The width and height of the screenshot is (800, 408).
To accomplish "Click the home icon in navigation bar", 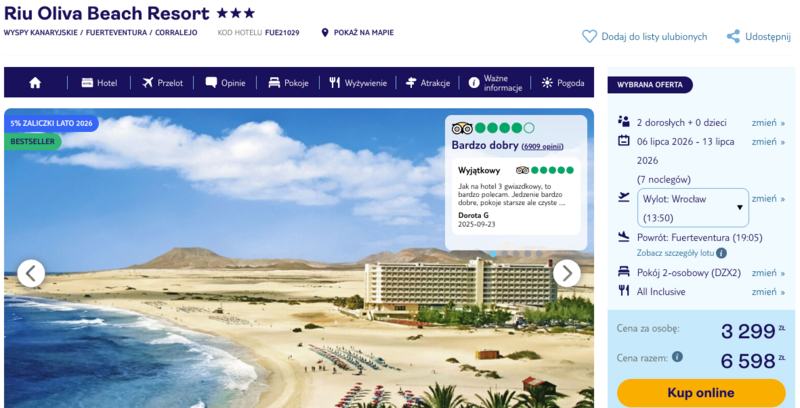I will tap(35, 83).
